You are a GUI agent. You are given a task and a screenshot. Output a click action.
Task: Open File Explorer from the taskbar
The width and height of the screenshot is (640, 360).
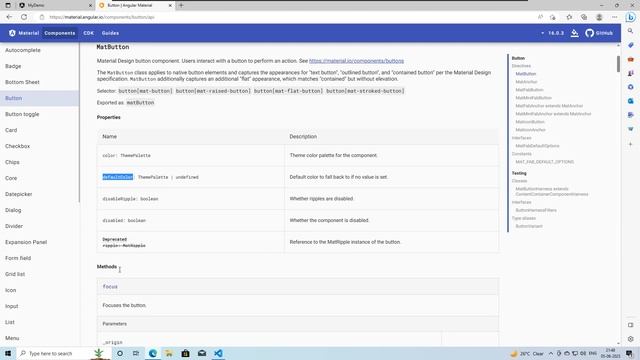pos(169,353)
